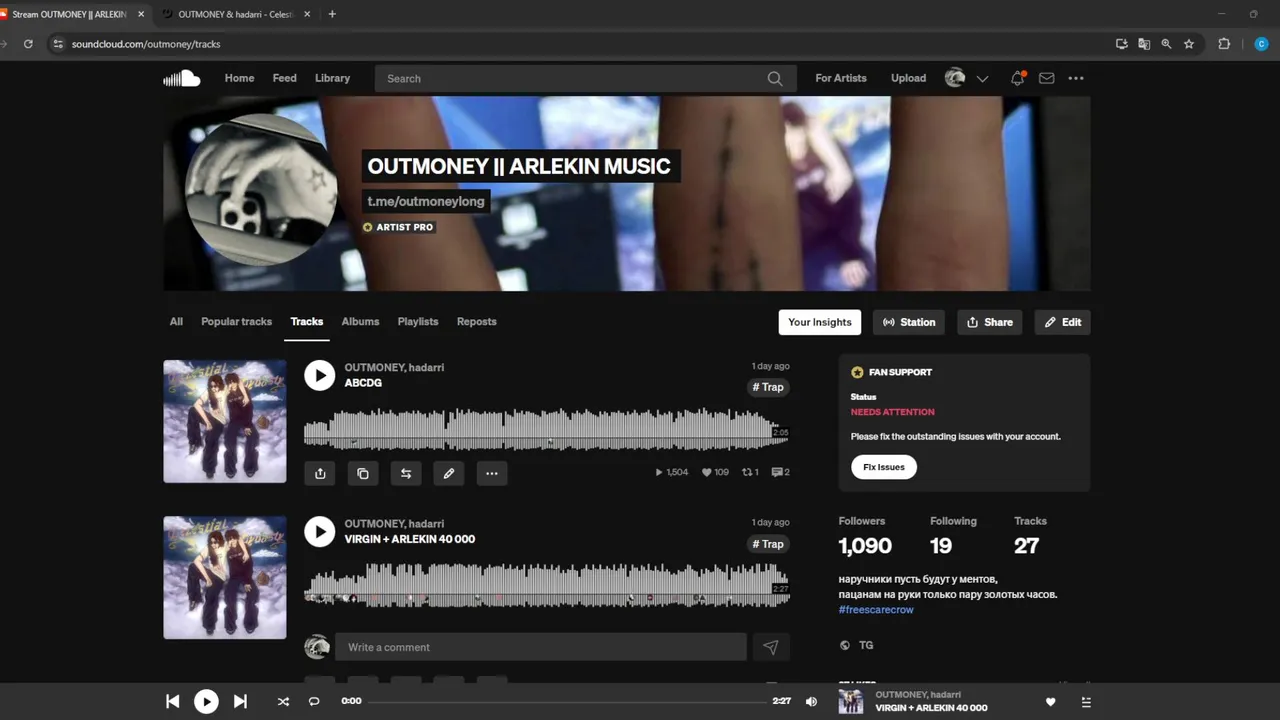Screen dimensions: 1280x720
Task: Click the search magnifier icon
Action: (775, 78)
